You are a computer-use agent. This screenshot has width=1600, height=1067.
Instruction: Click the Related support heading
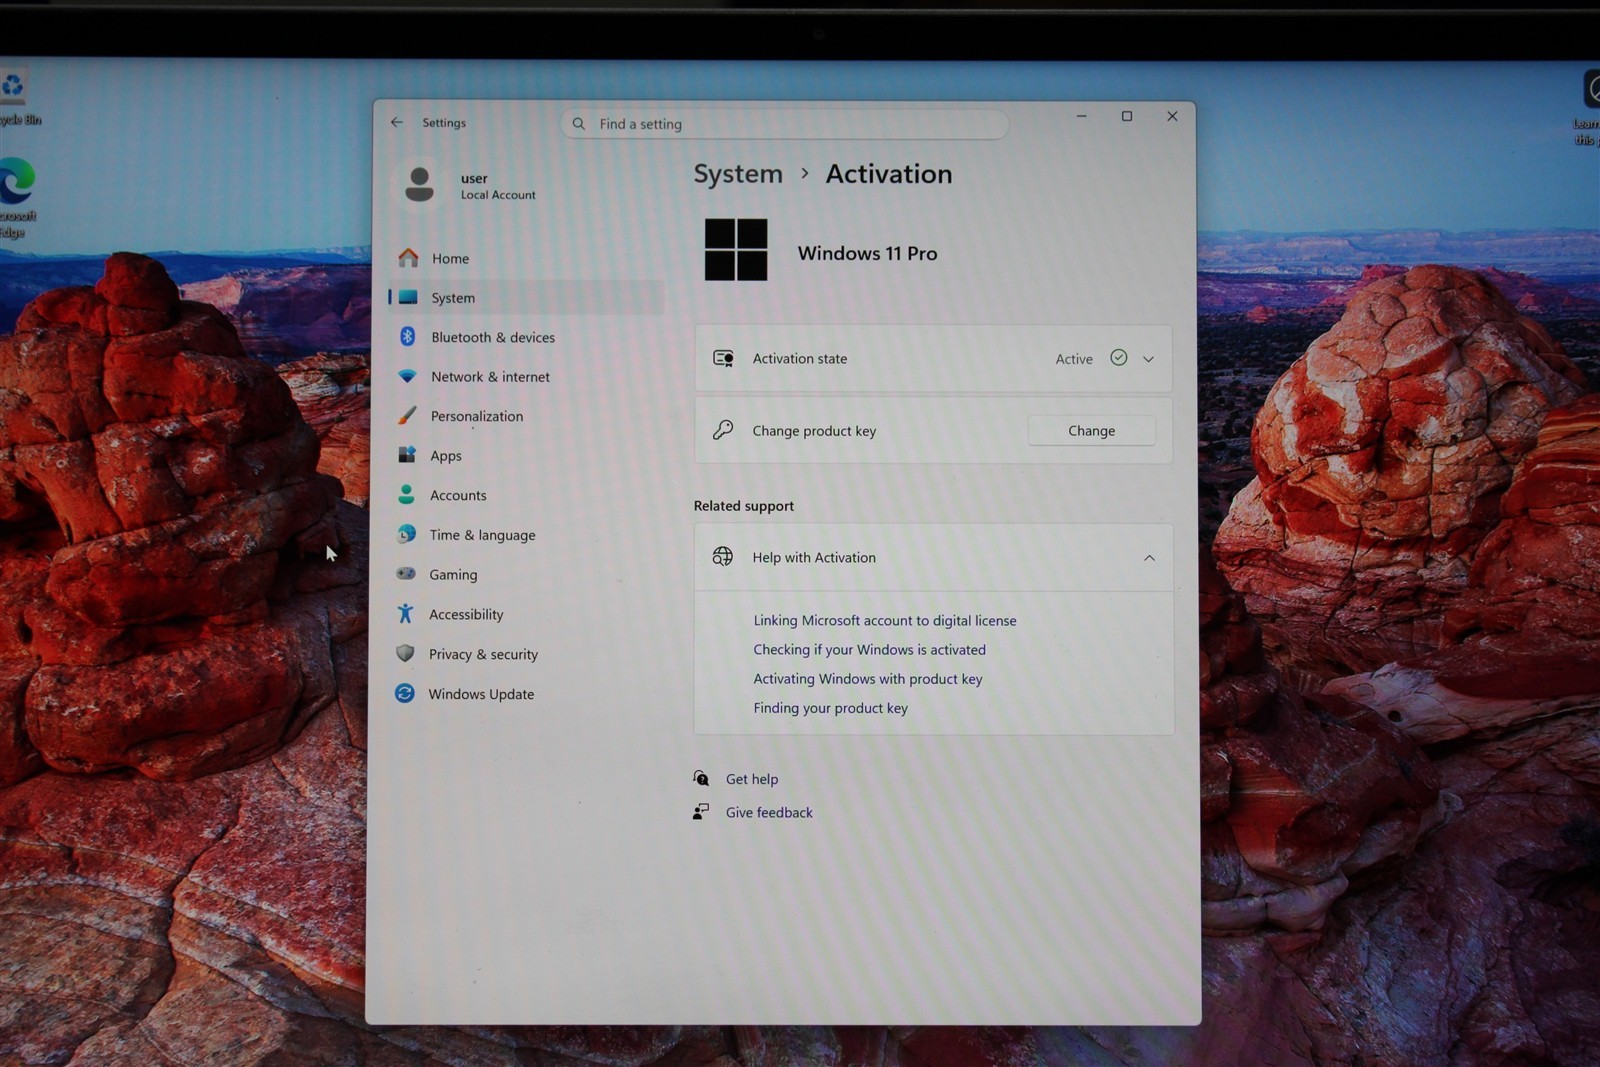(743, 506)
